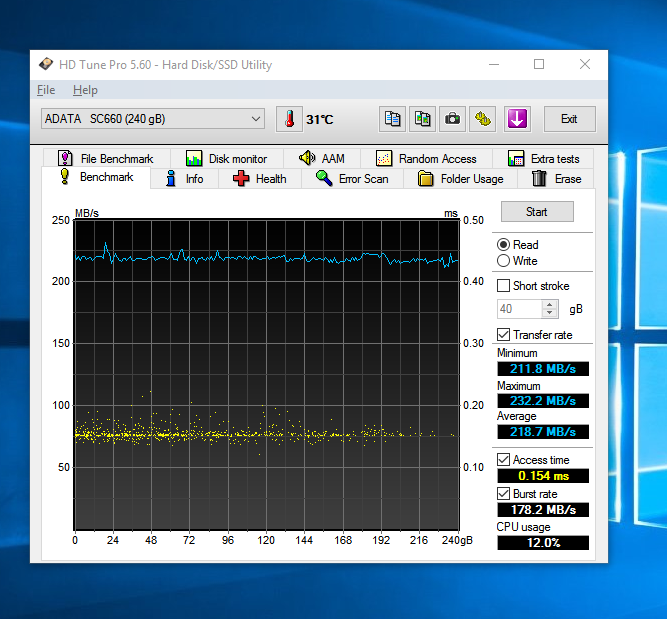The width and height of the screenshot is (667, 619).
Task: Click the Start benchmark button
Action: coord(537,211)
